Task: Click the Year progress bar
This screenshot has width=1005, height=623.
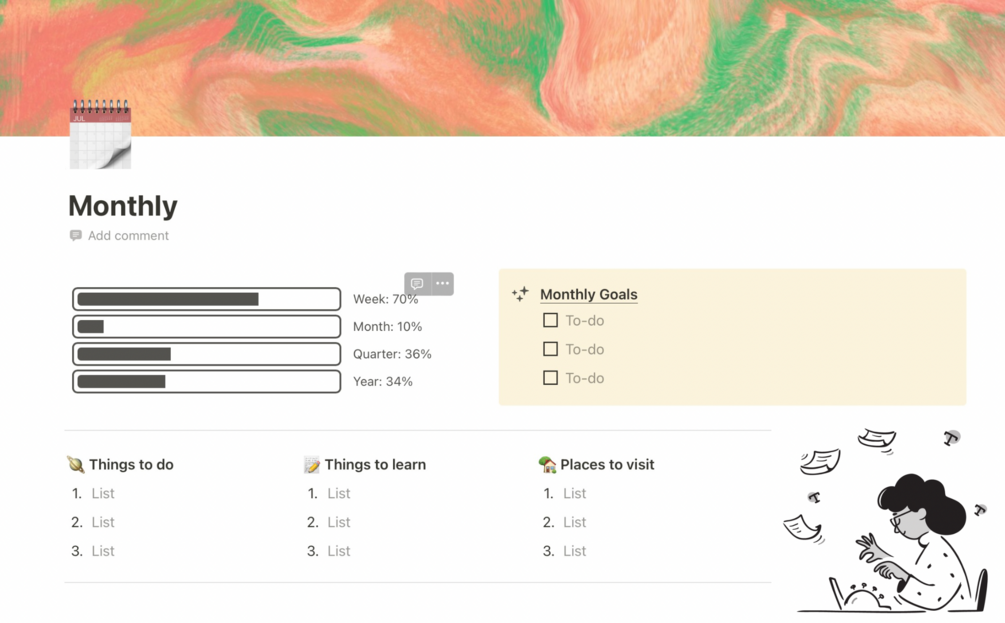Action: 206,381
